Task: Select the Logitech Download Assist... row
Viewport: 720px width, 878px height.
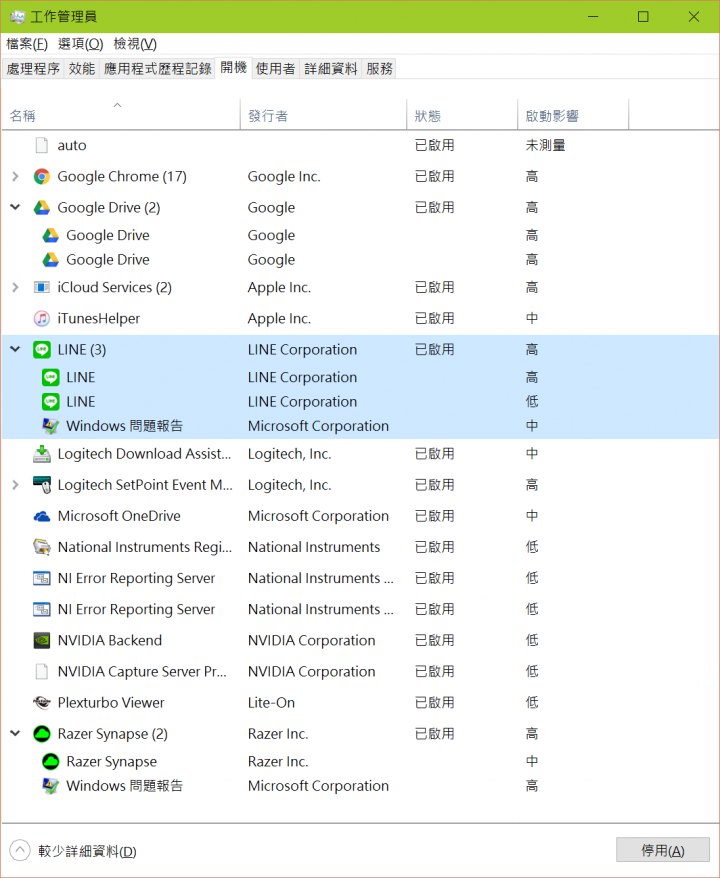Action: [360, 454]
